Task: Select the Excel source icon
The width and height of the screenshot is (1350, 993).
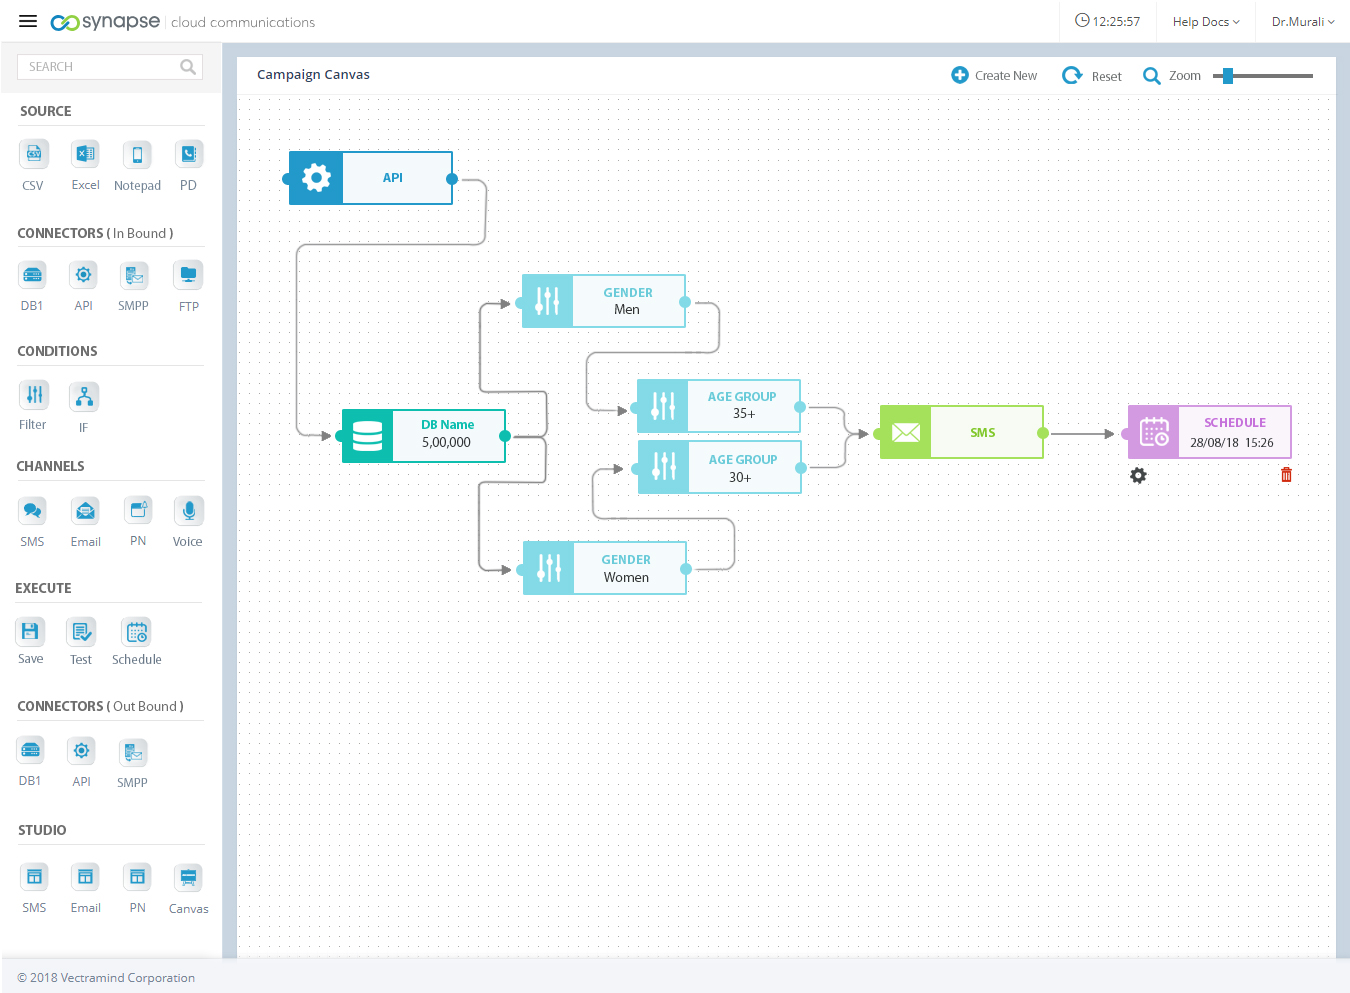Action: pos(85,154)
